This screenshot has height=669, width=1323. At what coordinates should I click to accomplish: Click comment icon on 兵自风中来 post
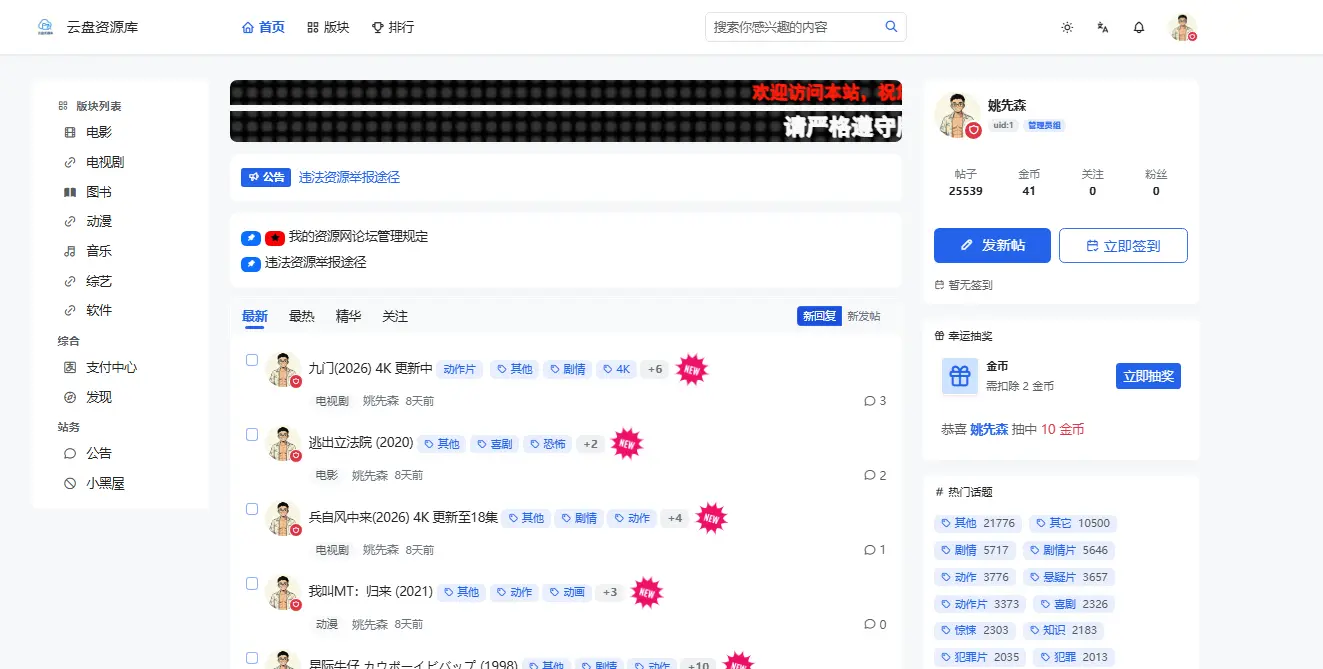[869, 550]
